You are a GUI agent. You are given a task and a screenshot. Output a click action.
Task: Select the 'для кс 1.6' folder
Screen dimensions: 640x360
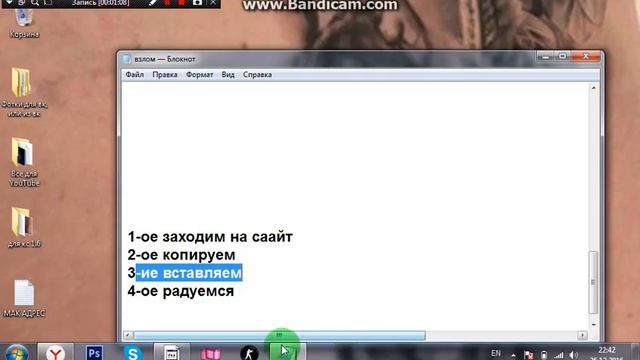(x=24, y=227)
